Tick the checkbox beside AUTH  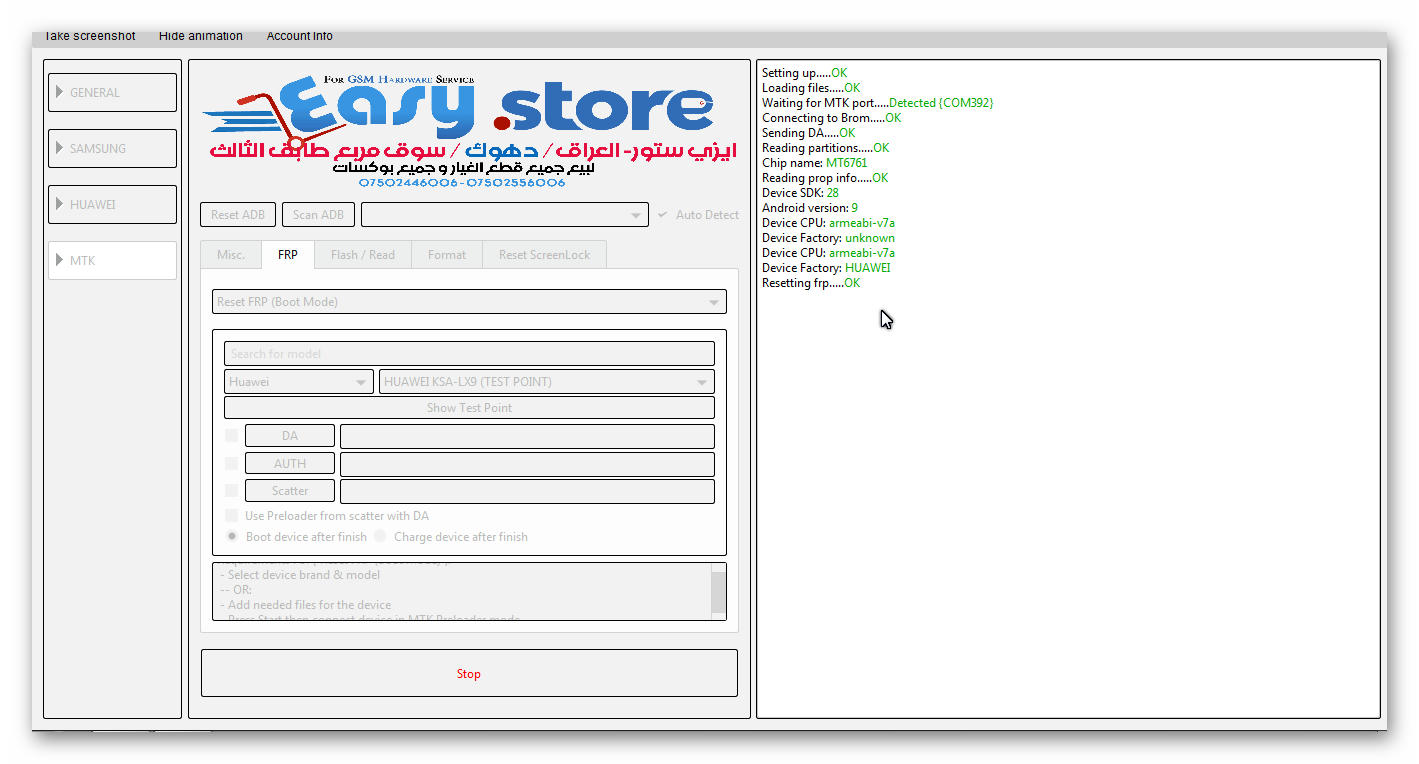point(232,464)
